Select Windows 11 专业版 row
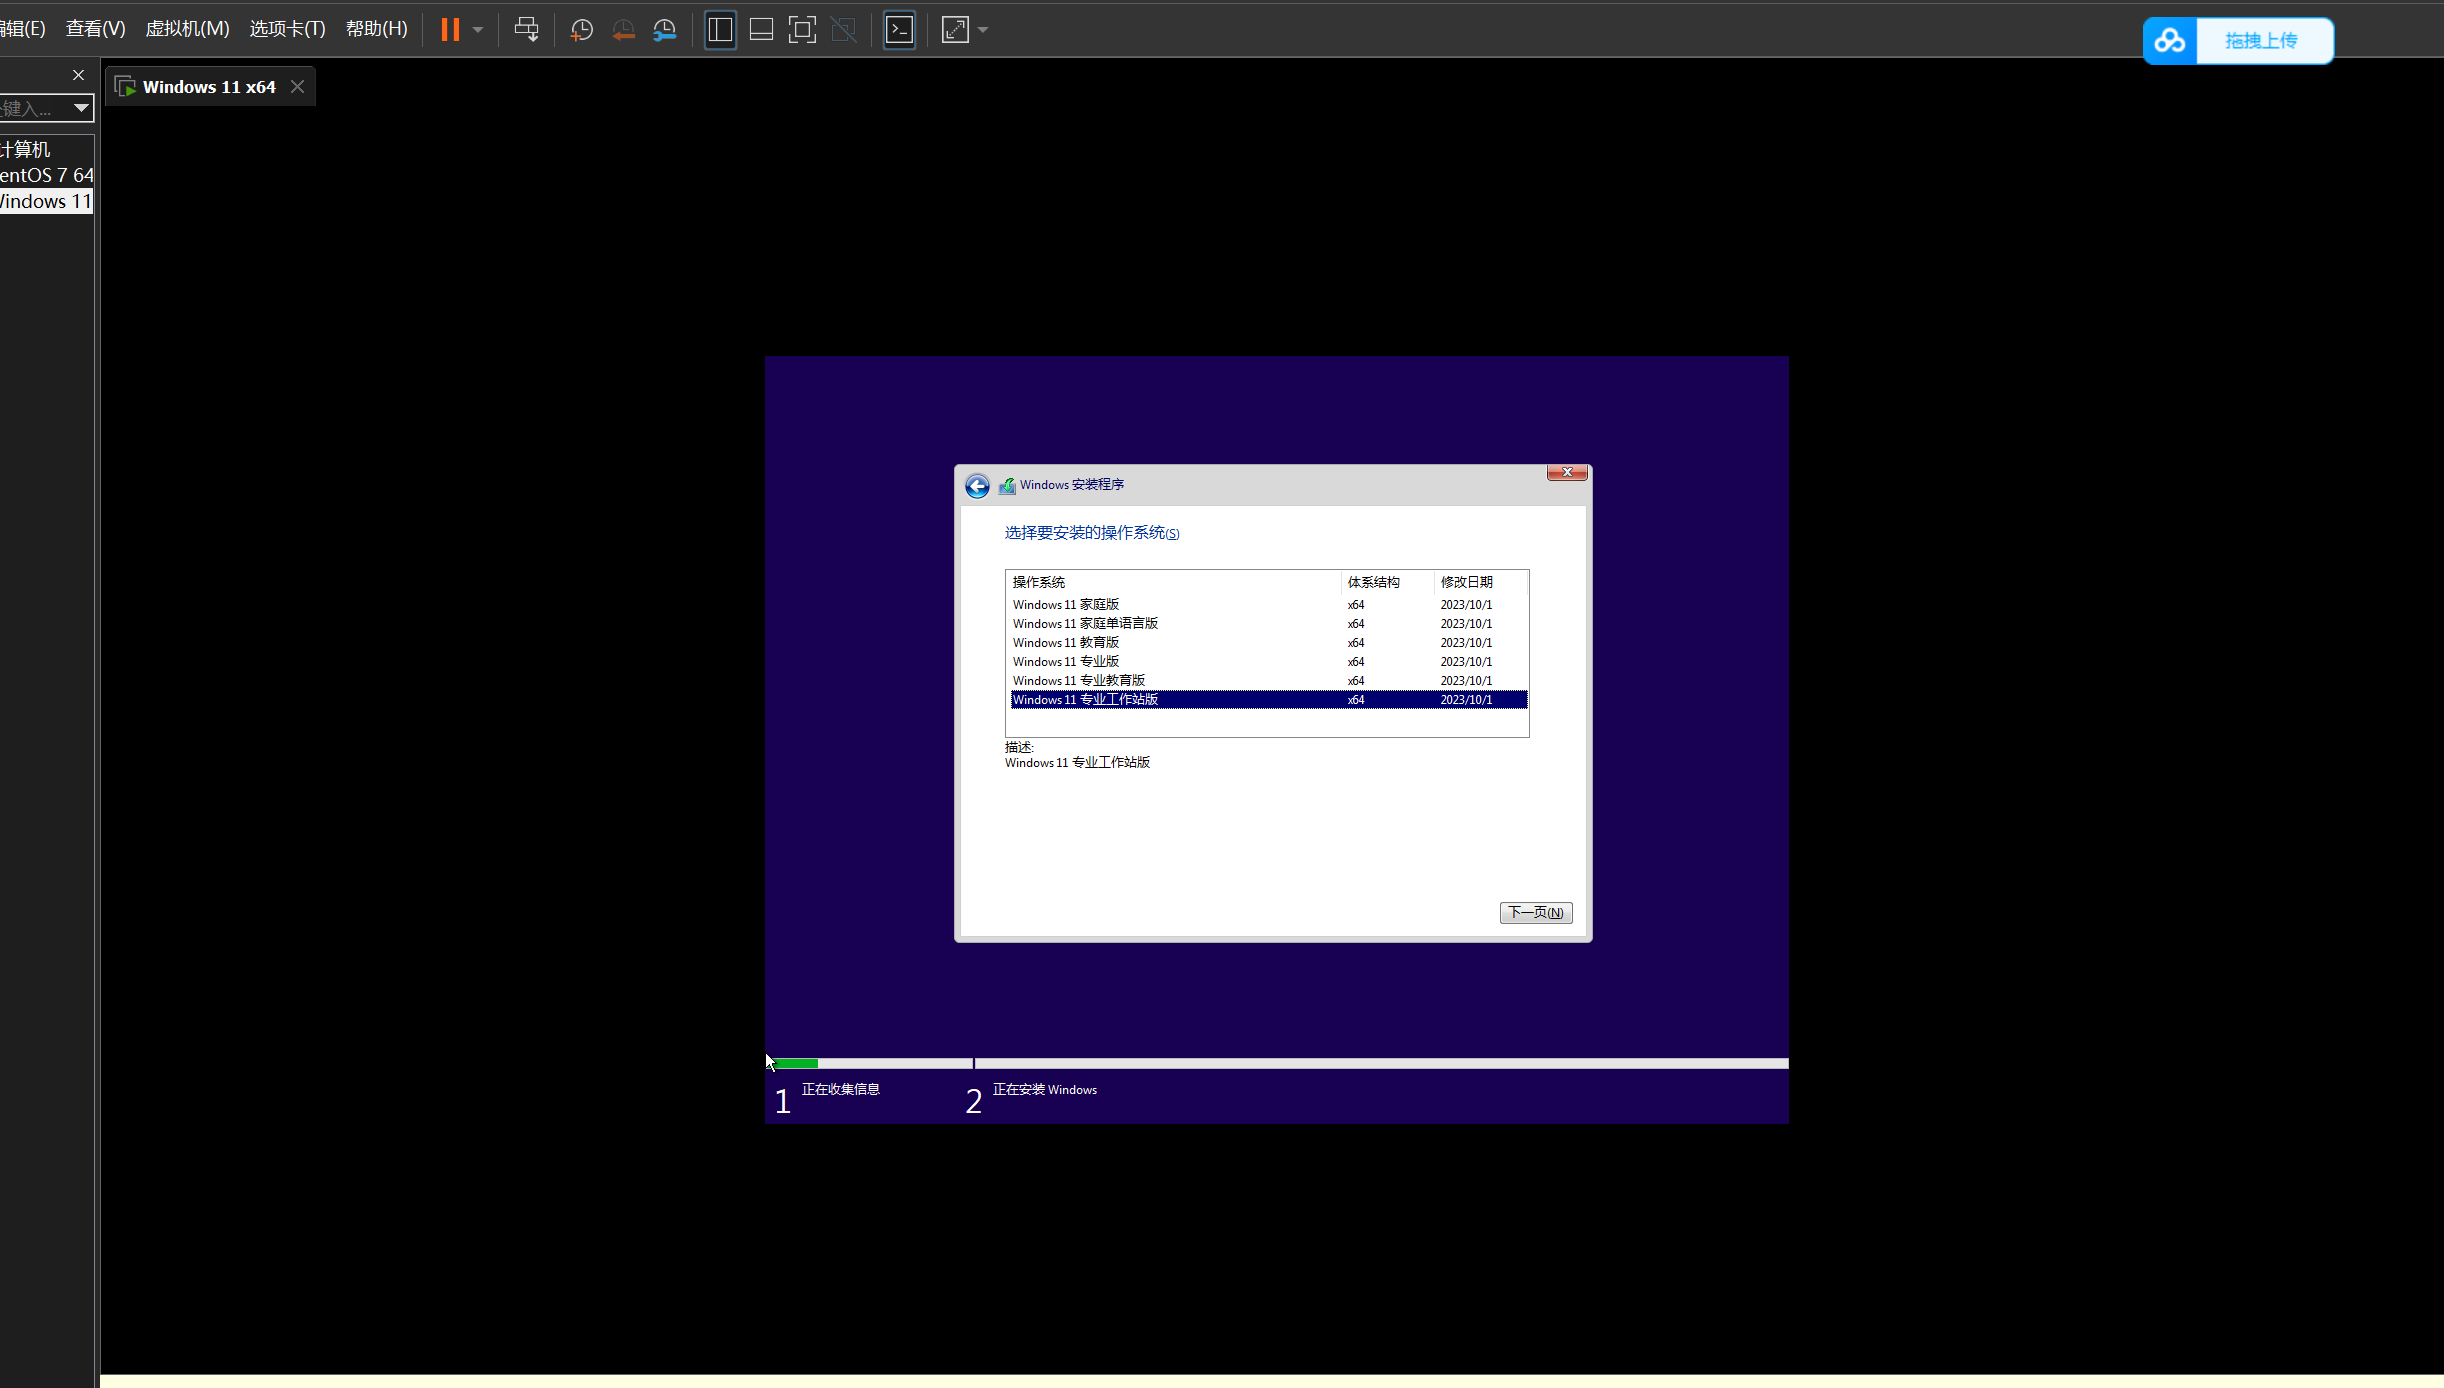The height and width of the screenshot is (1388, 2444). (x=1268, y=662)
